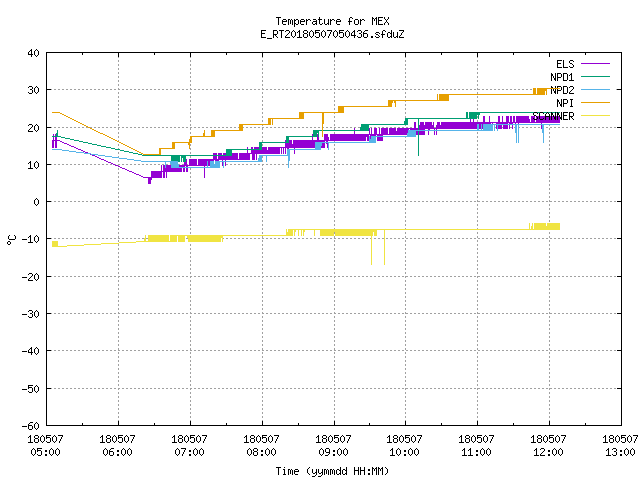Click the orange NPI legend line sample

pyautogui.click(x=595, y=102)
